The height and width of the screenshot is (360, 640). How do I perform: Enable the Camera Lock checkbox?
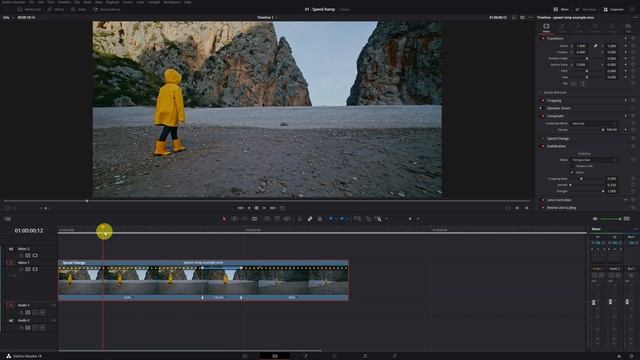[x=572, y=166]
